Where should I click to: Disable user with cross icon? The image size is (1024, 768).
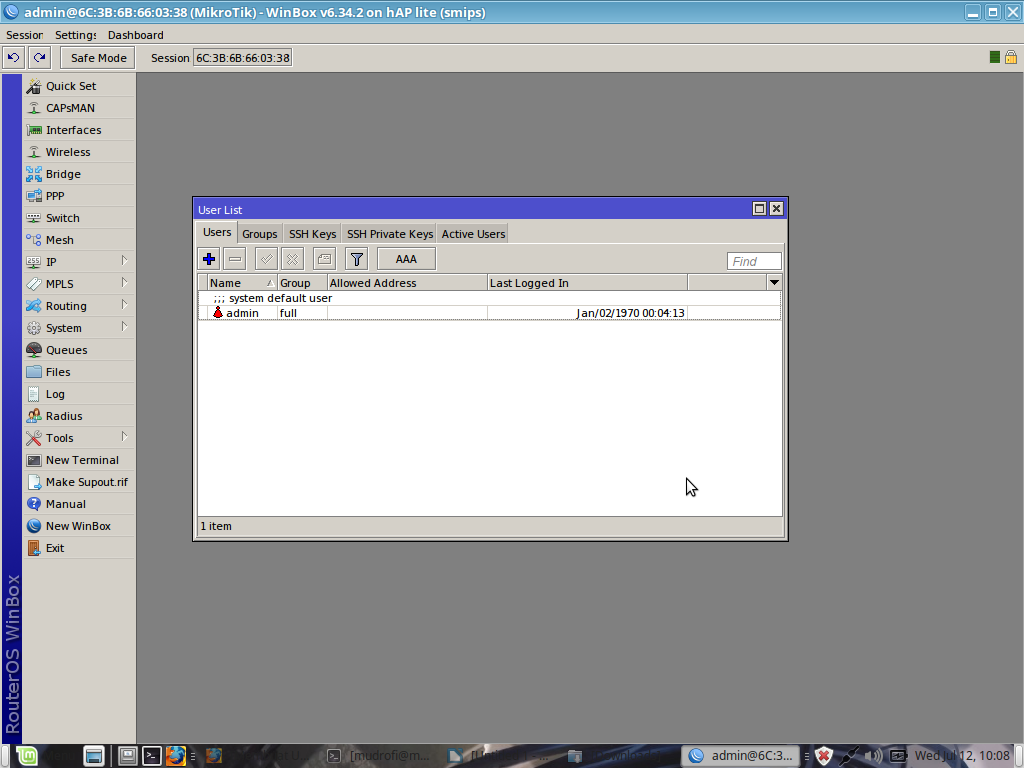pyautogui.click(x=293, y=259)
